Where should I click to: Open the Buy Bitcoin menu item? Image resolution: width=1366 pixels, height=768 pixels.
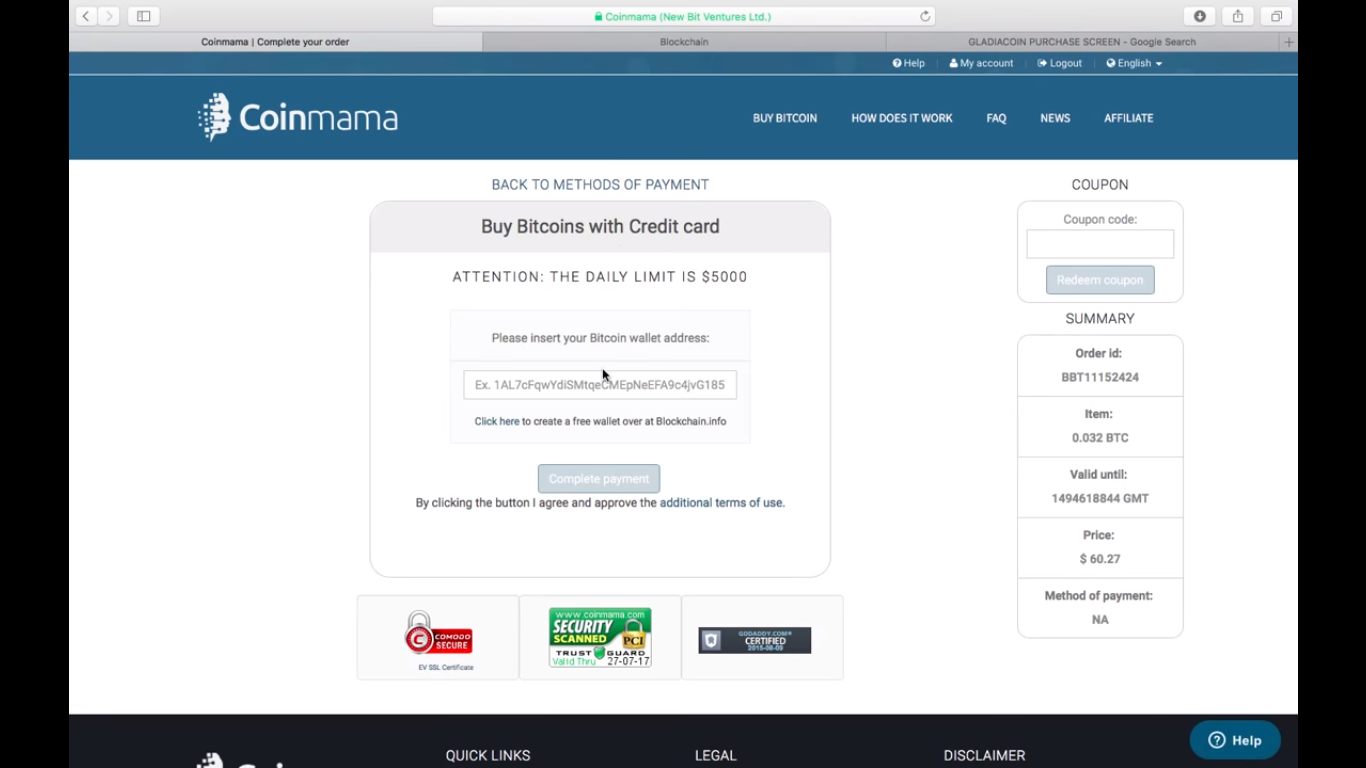click(x=785, y=118)
